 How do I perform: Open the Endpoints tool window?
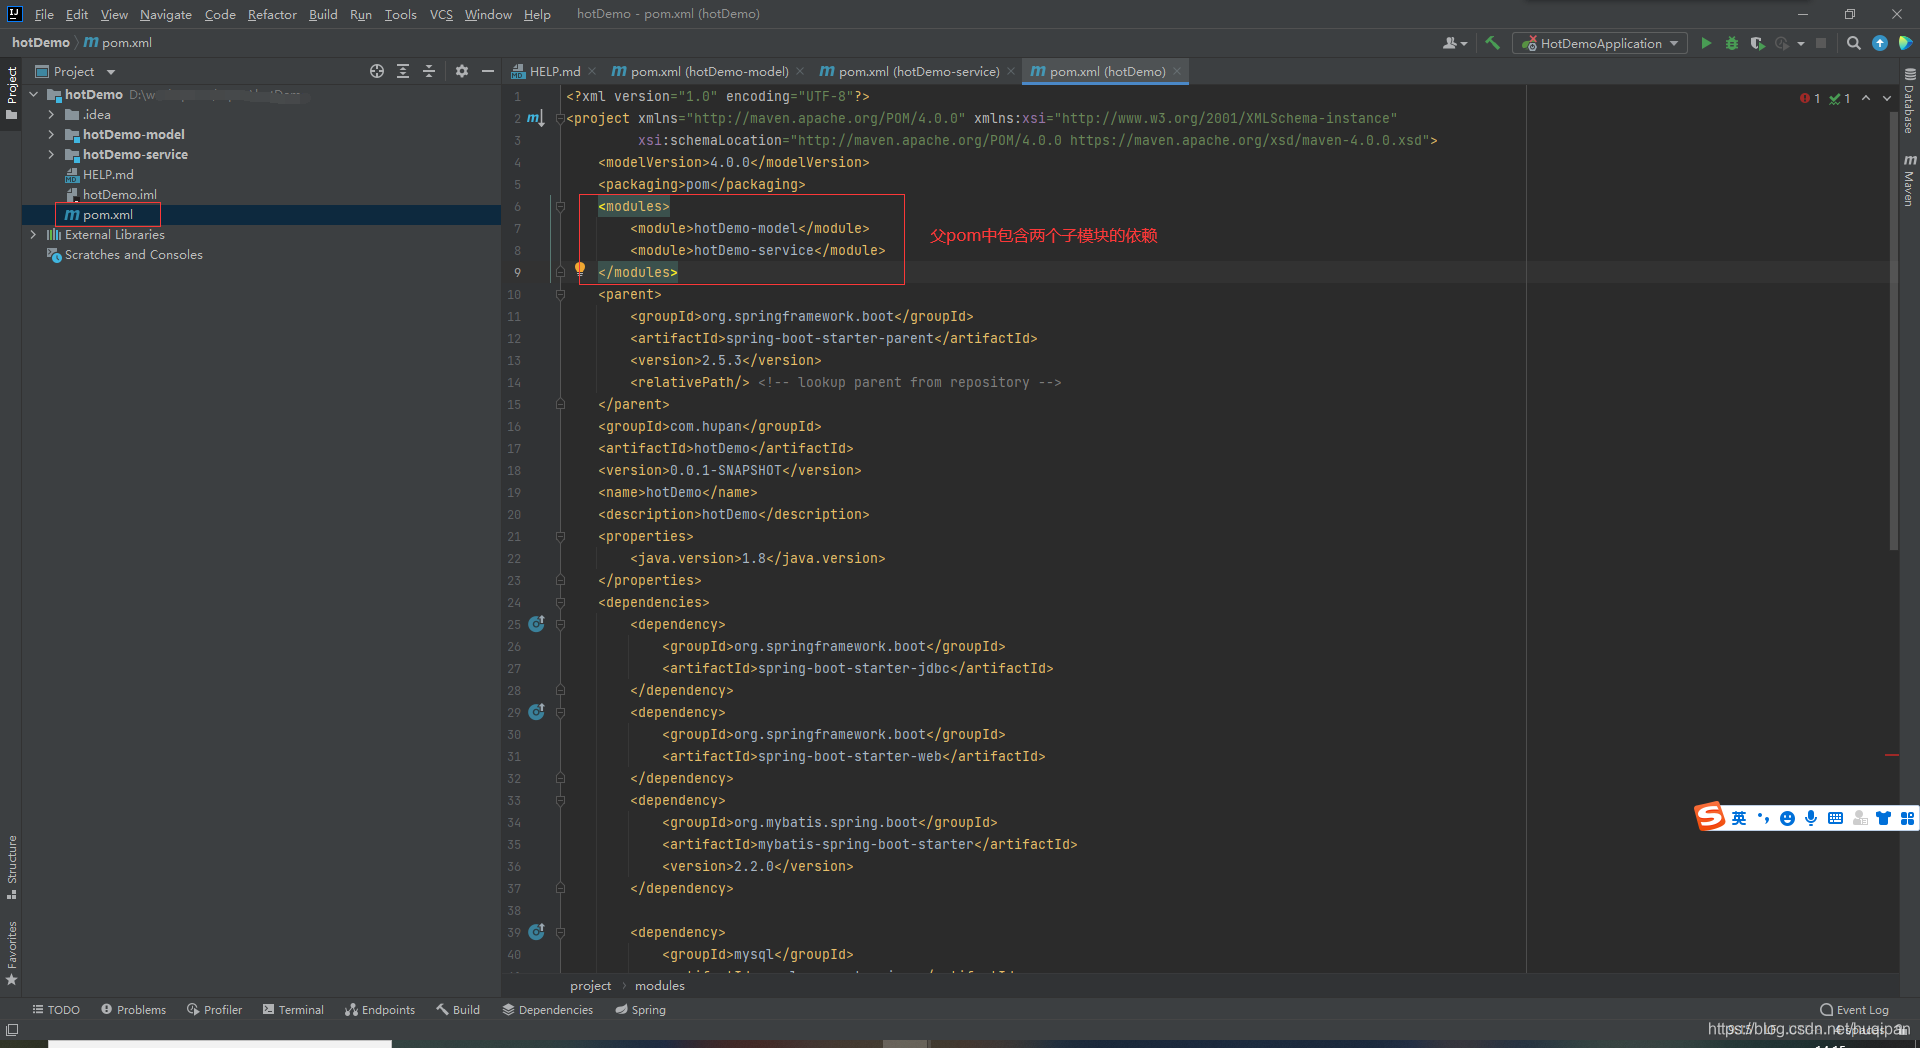[380, 1010]
